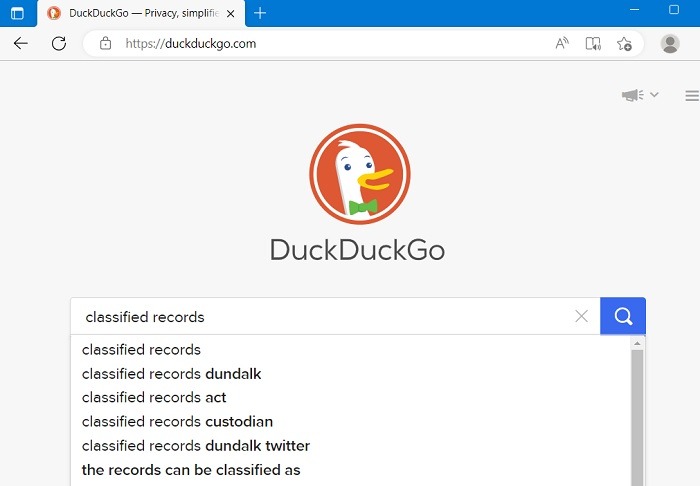This screenshot has height=486, width=700.
Task: Select suggestion 'classified records dundalk'
Action: click(351, 374)
